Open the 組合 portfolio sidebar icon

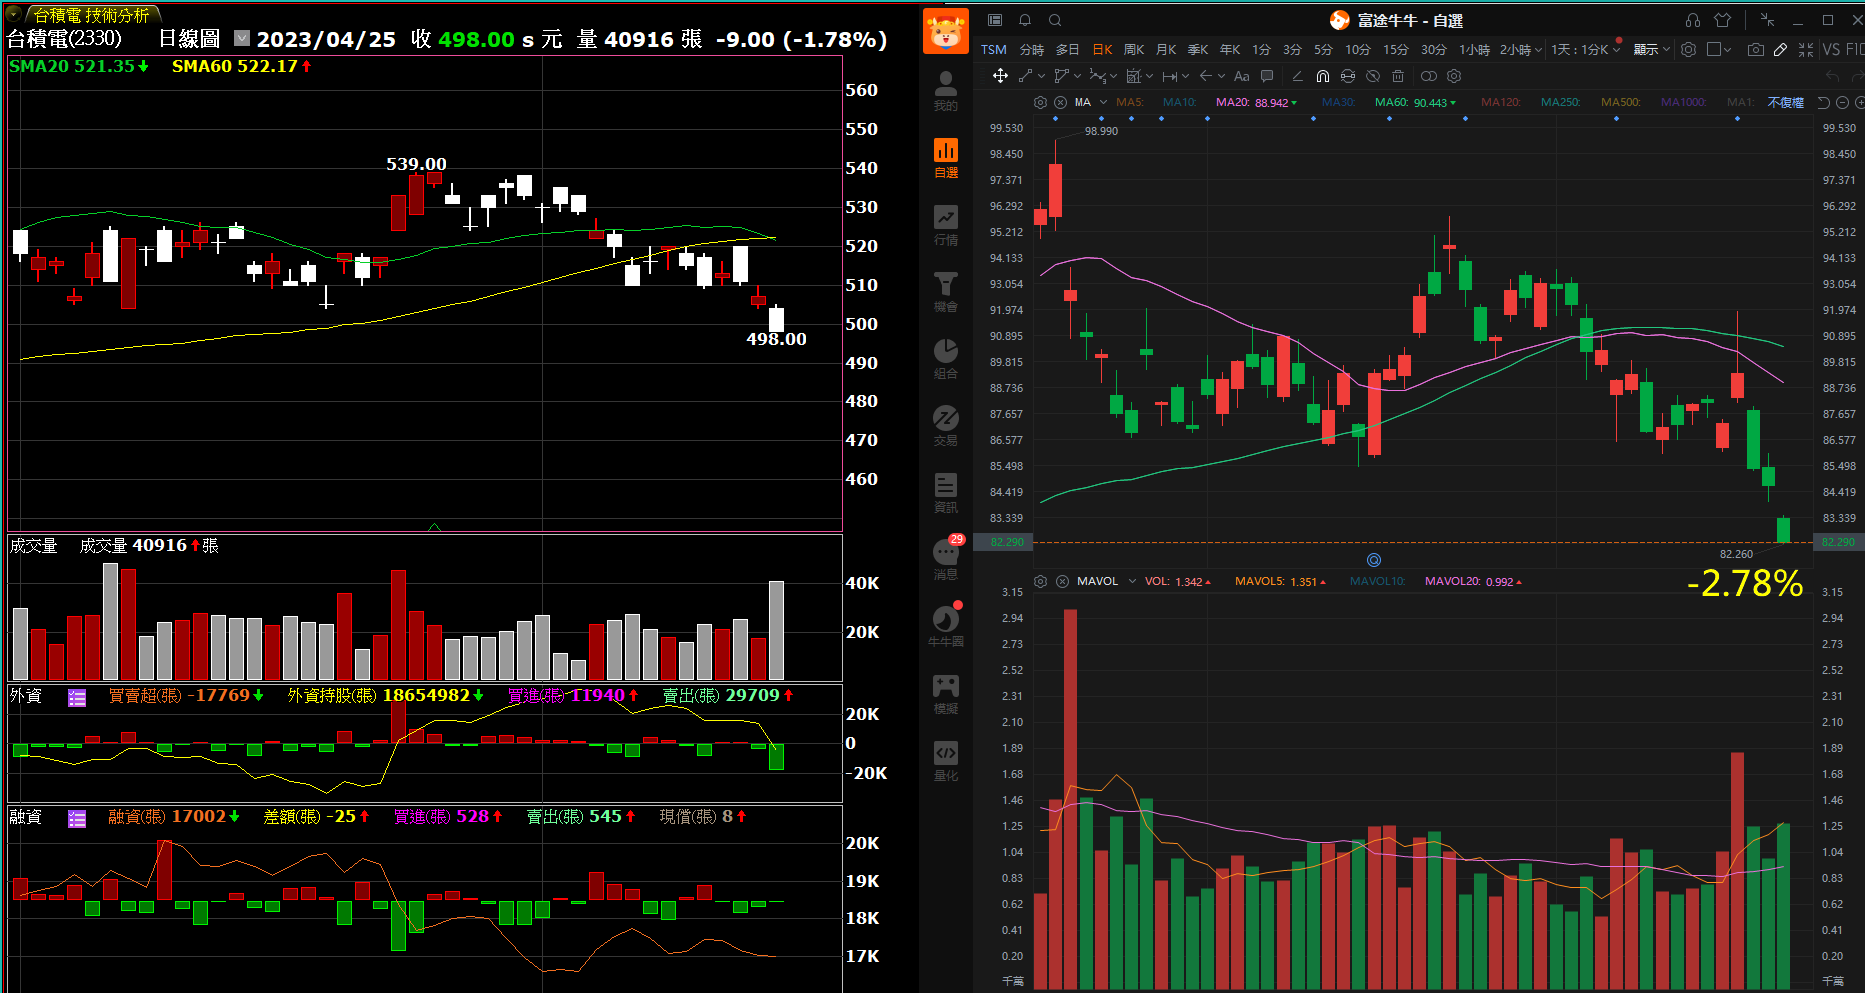point(945,359)
